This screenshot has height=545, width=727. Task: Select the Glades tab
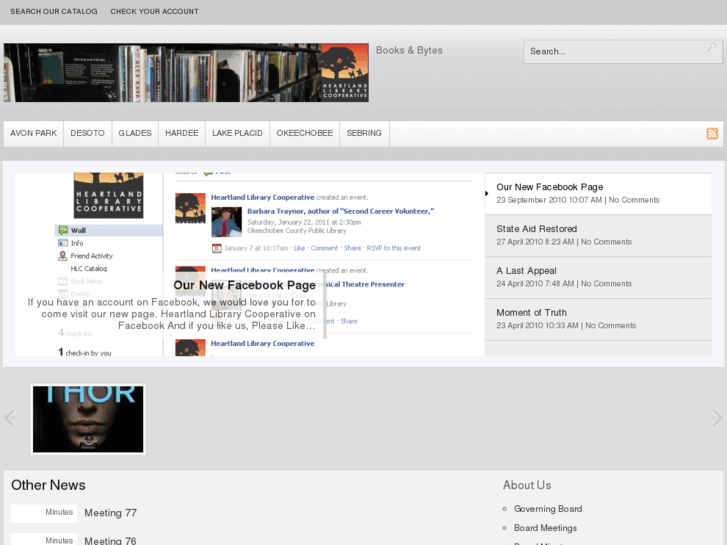[135, 134]
